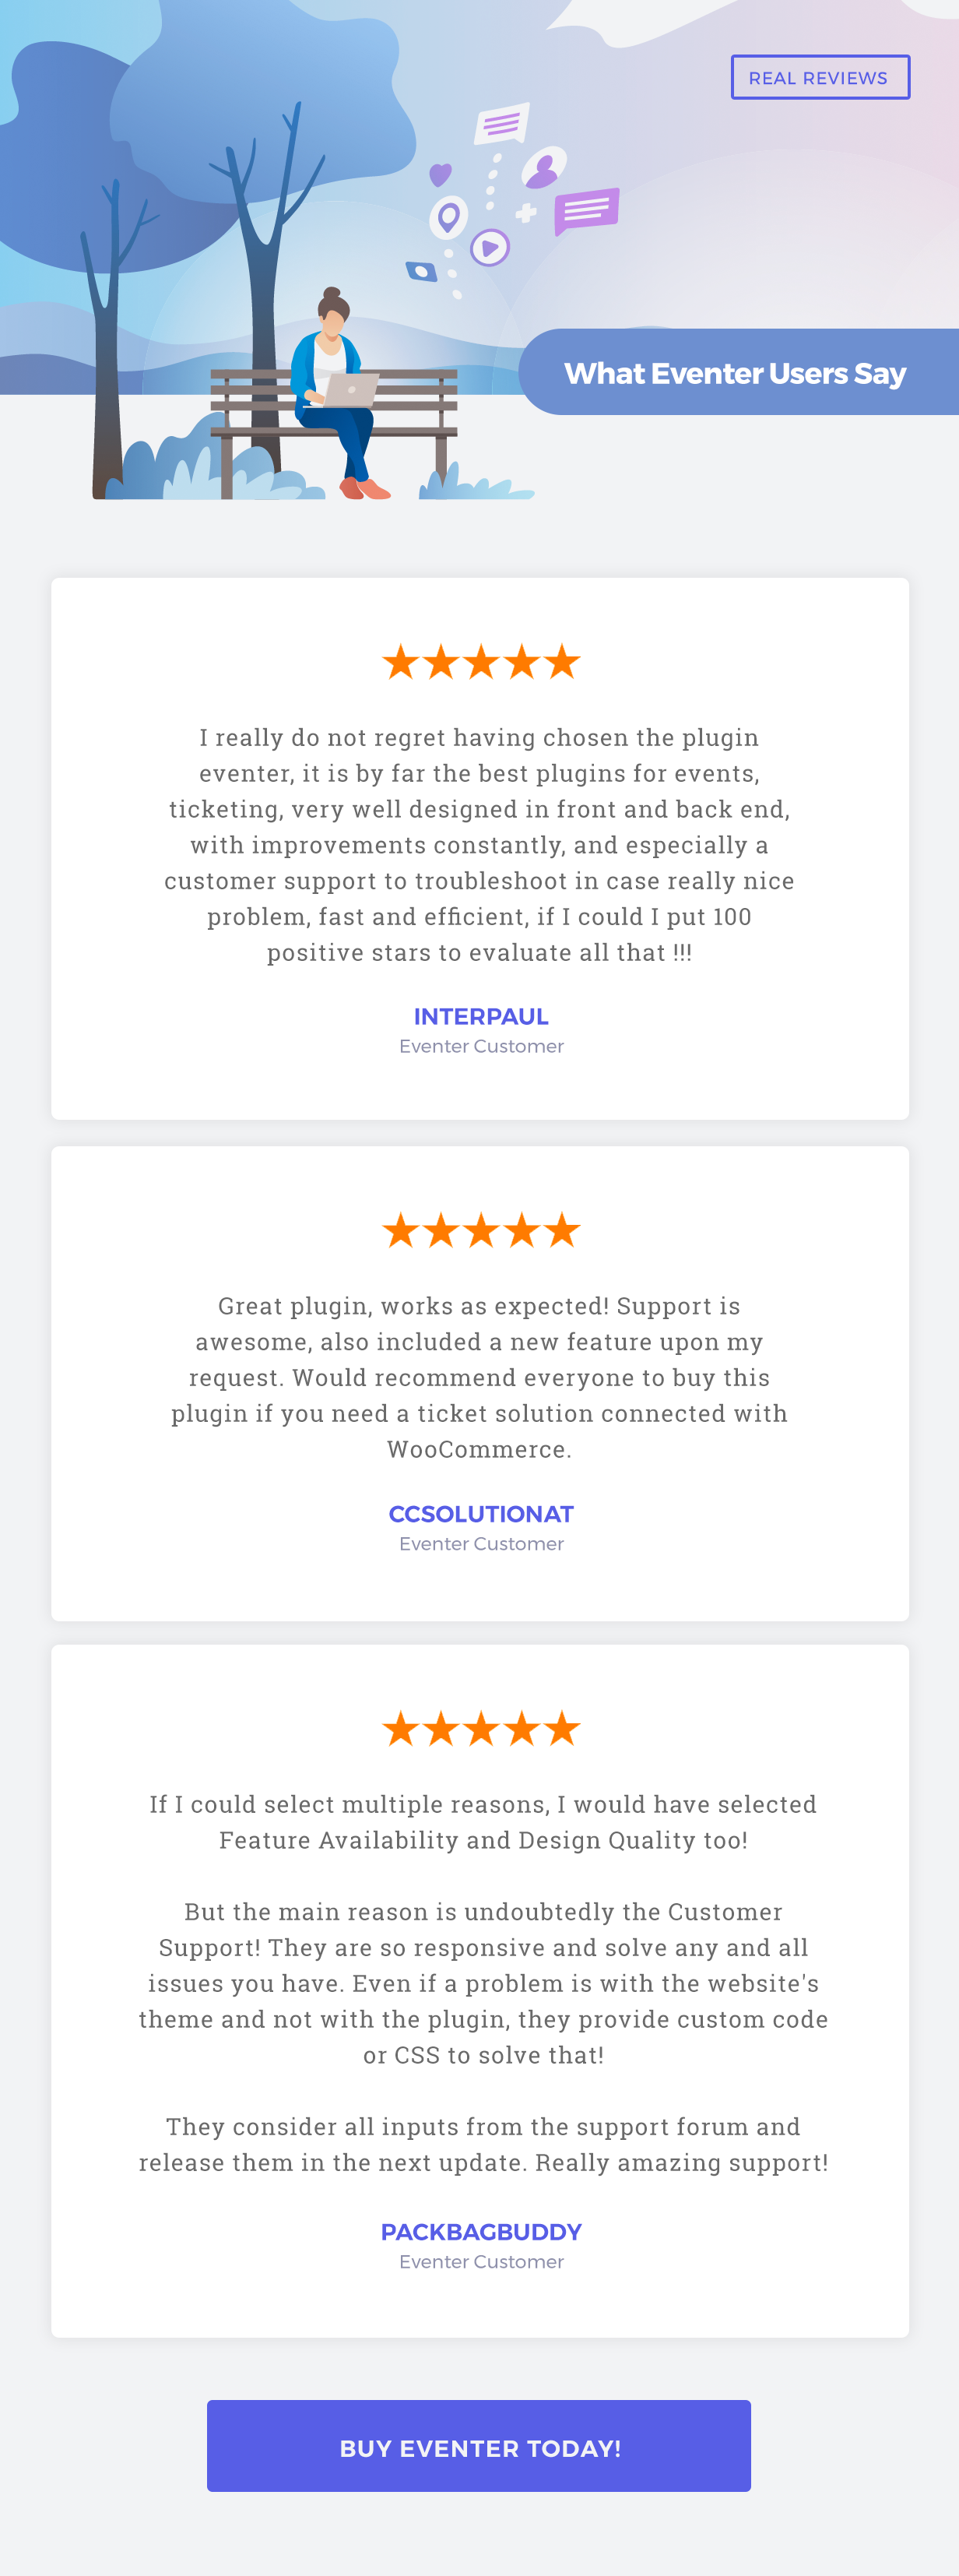The height and width of the screenshot is (2576, 959).
Task: Click Eventer Customer label under PACKBAGBUDDY
Action: 481,2262
